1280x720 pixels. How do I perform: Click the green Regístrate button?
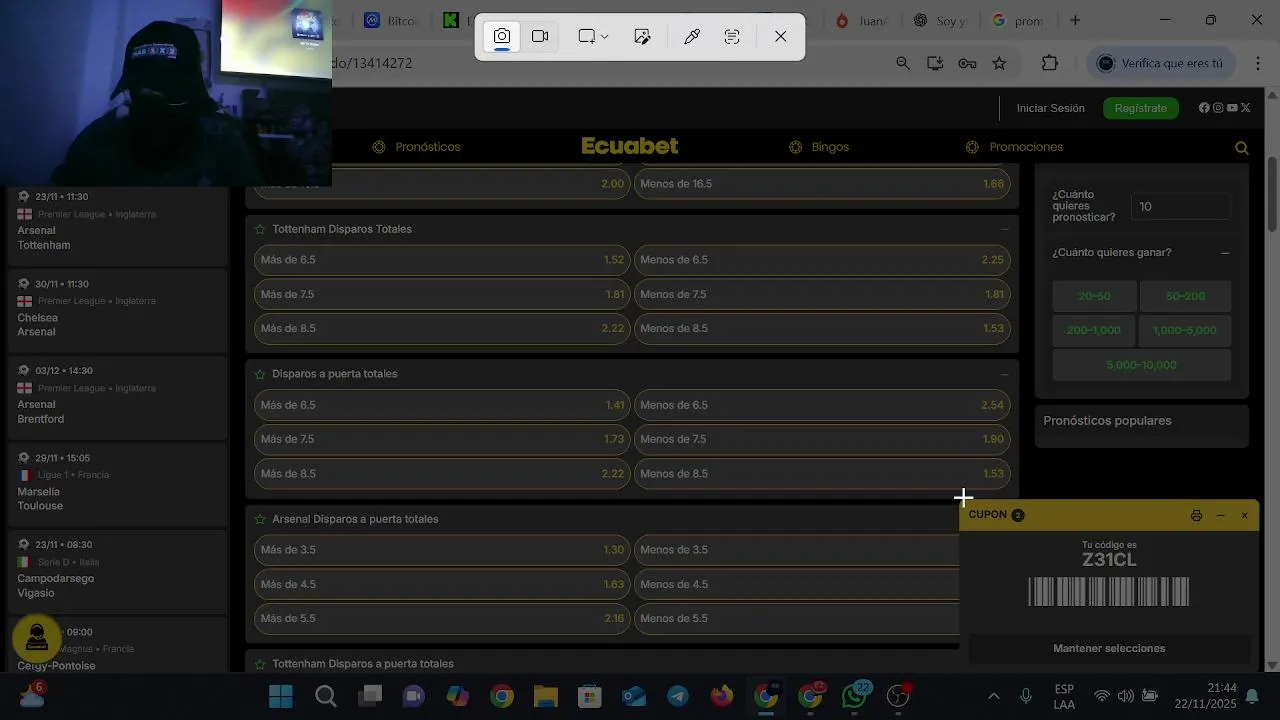click(1140, 108)
